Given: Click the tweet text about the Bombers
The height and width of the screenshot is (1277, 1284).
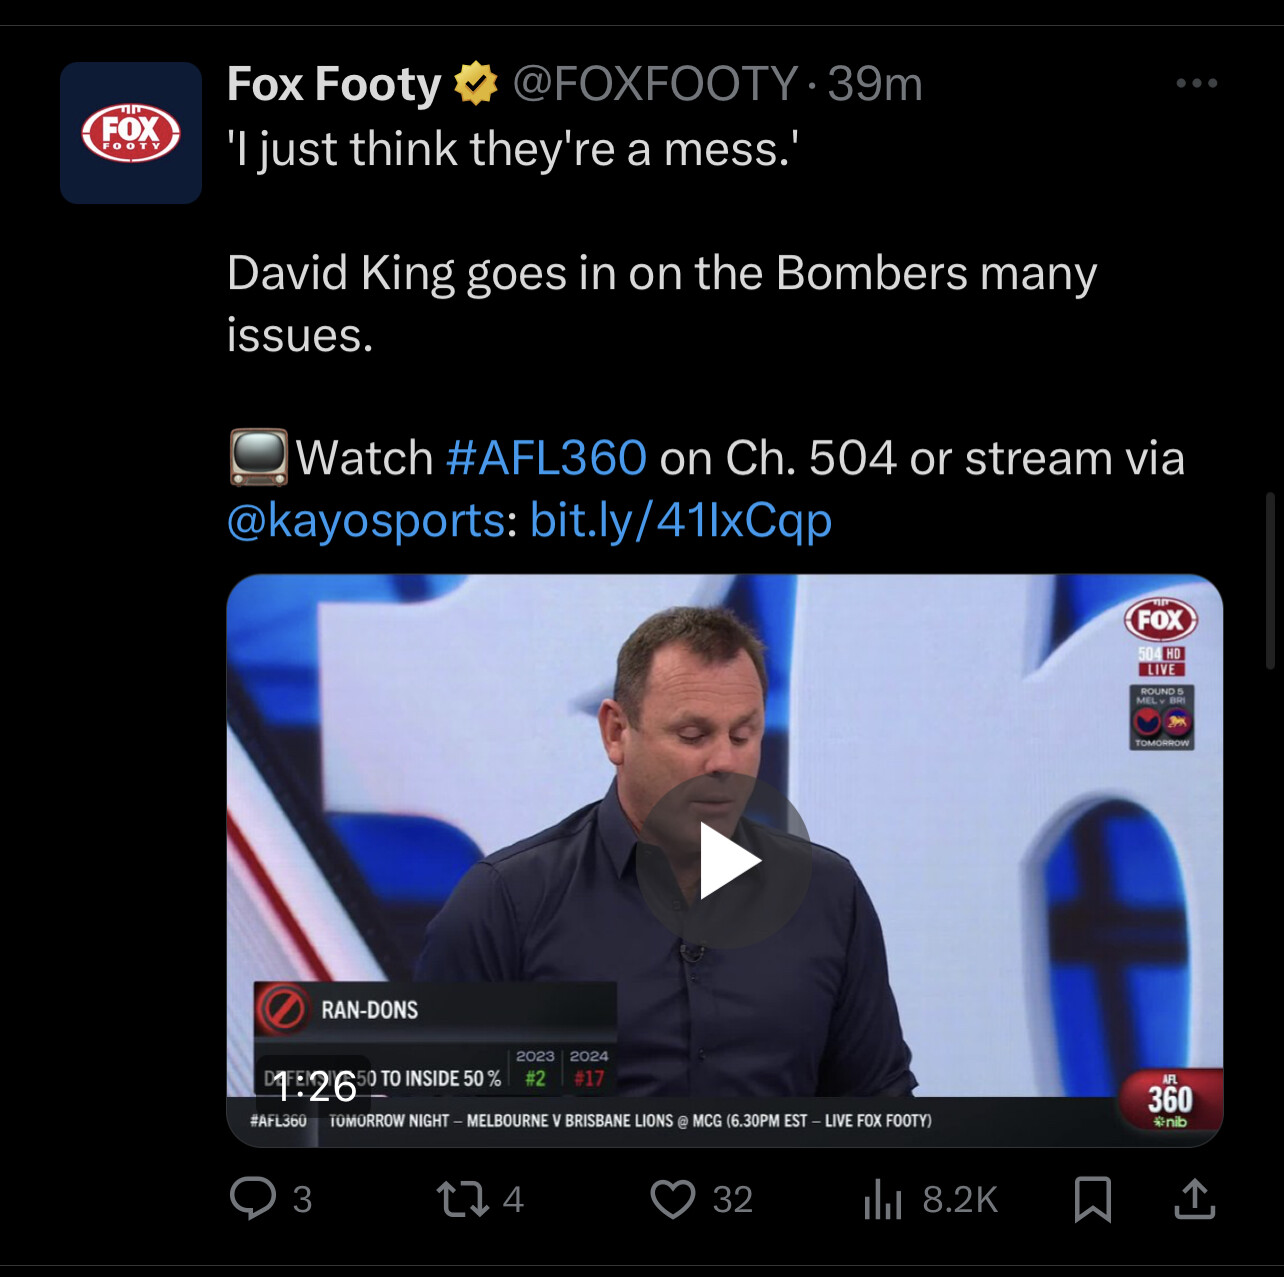Looking at the screenshot, I should (662, 303).
